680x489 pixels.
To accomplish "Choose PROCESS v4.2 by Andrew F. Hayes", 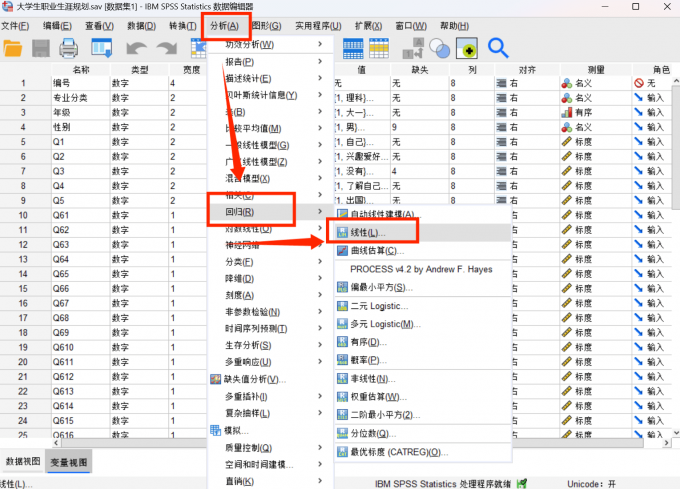I will pos(423,269).
